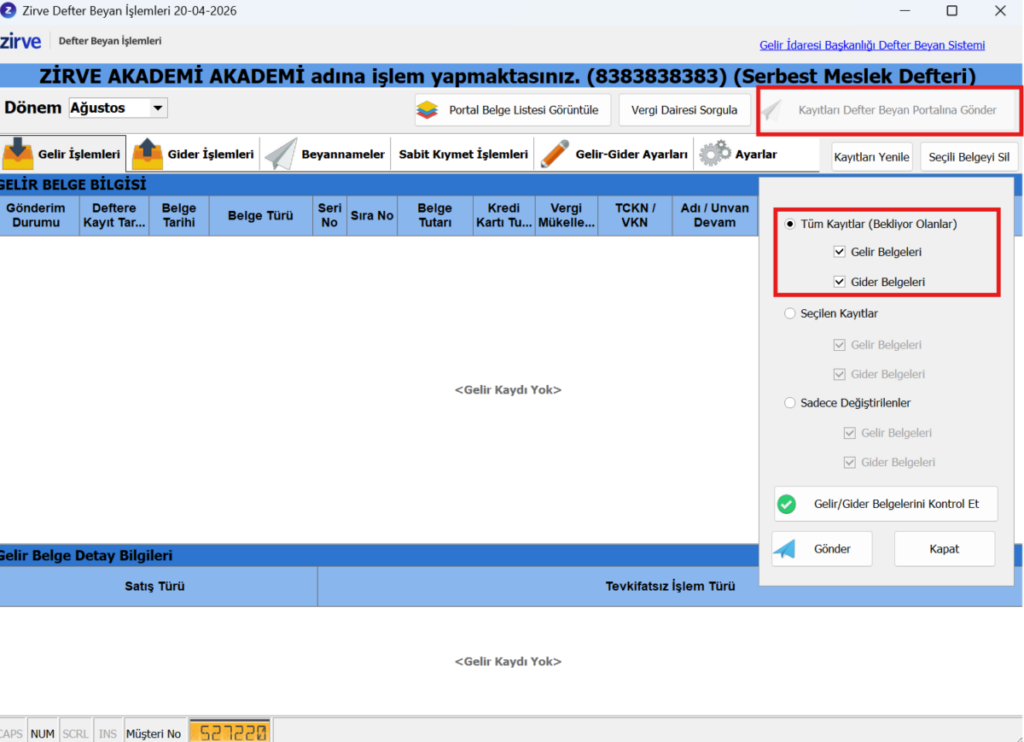1024x742 pixels.
Task: Uncheck Gider Belgeleri under Tüm Kayıtlar
Action: tap(839, 282)
